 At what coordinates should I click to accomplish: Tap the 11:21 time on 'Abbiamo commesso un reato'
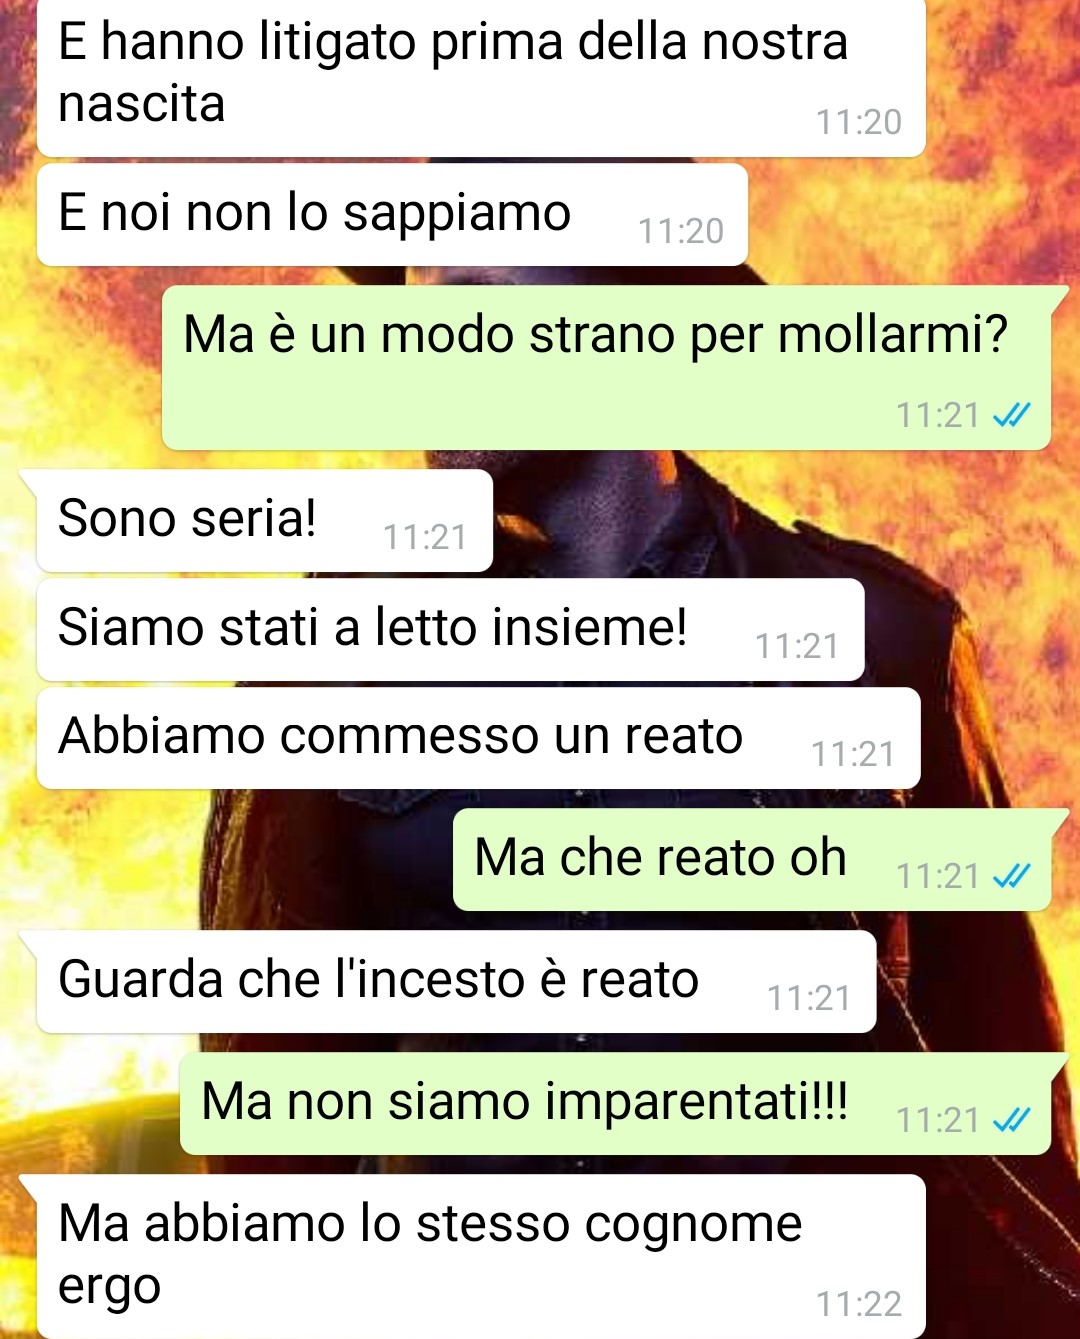click(x=853, y=754)
